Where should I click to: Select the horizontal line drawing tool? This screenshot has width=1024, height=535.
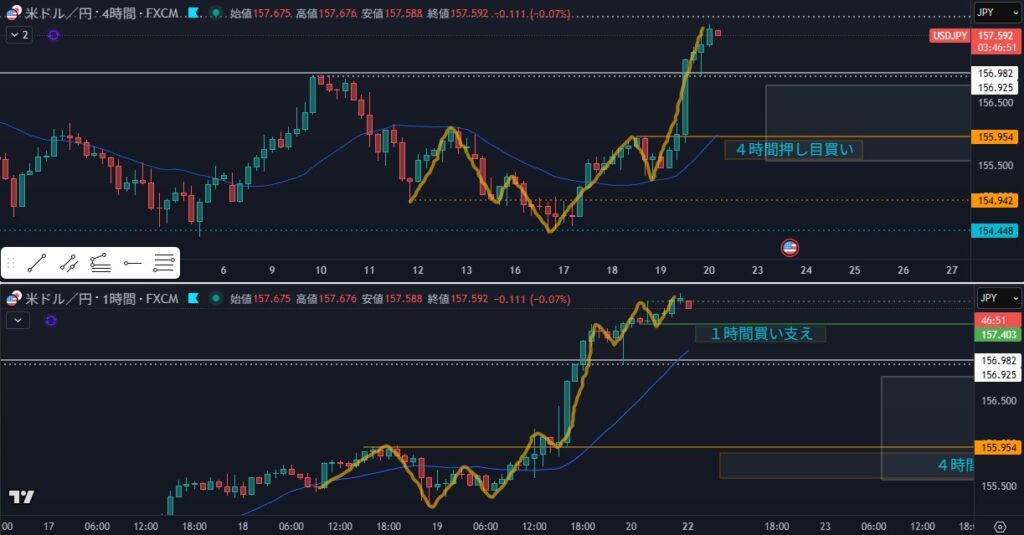pos(132,264)
